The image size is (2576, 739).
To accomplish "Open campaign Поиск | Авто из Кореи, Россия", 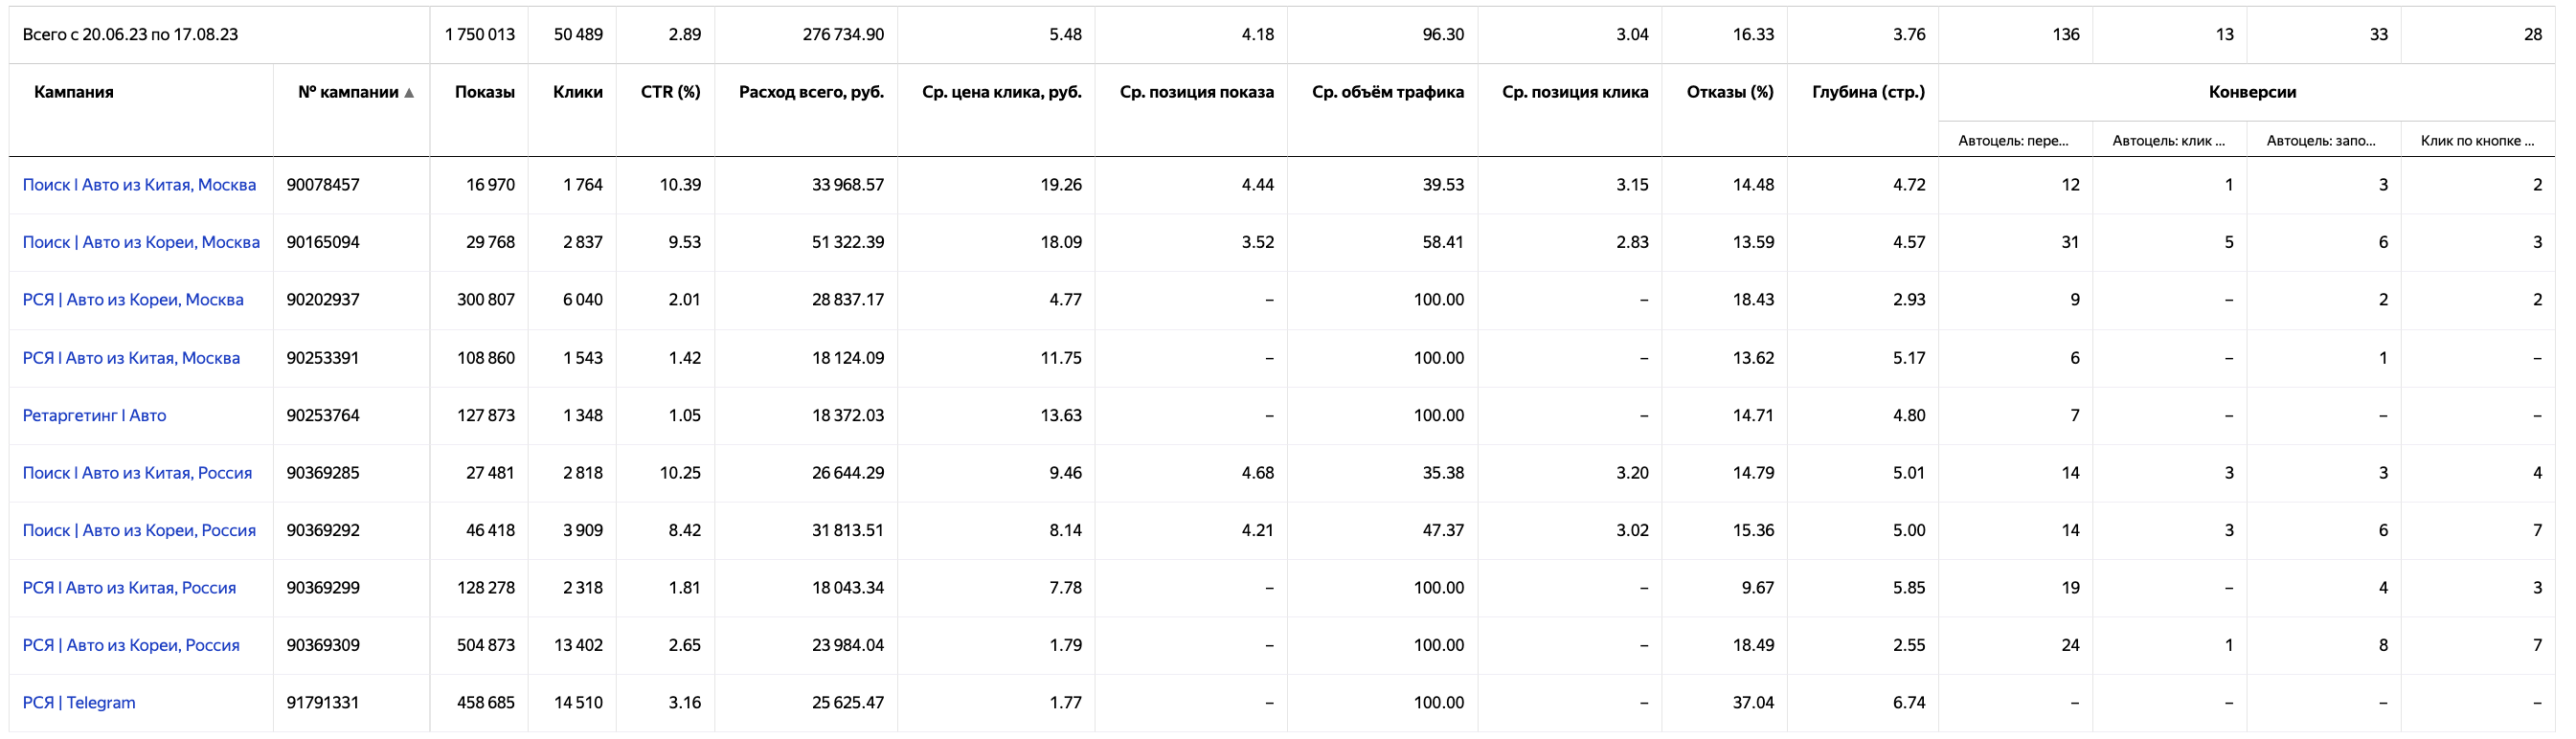I will click(139, 530).
